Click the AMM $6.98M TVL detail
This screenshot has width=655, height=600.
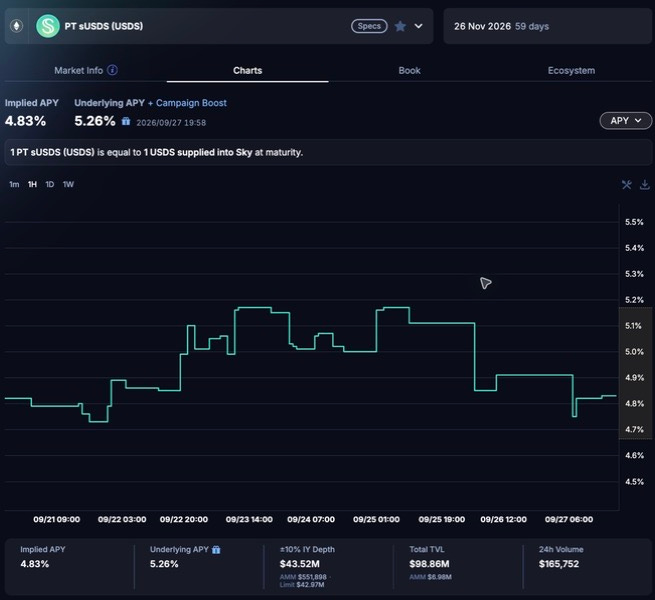[x=430, y=577]
